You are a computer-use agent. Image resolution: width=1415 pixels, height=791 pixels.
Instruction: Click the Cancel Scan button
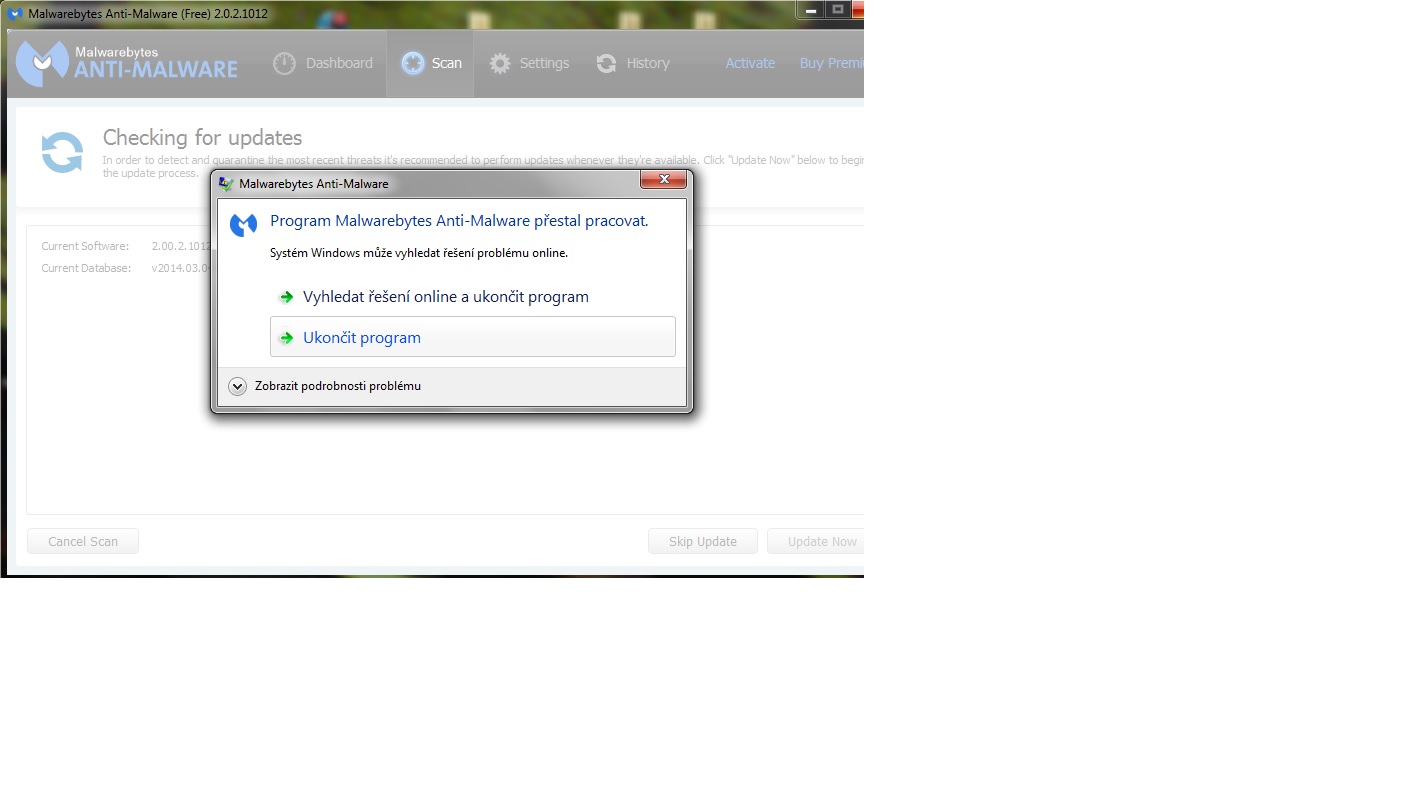(83, 541)
